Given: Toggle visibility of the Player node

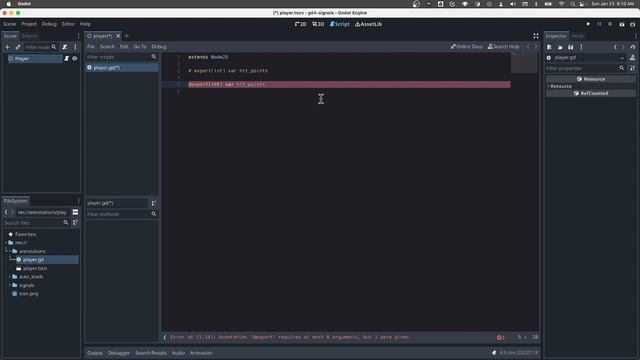Looking at the screenshot, I should click(75, 59).
